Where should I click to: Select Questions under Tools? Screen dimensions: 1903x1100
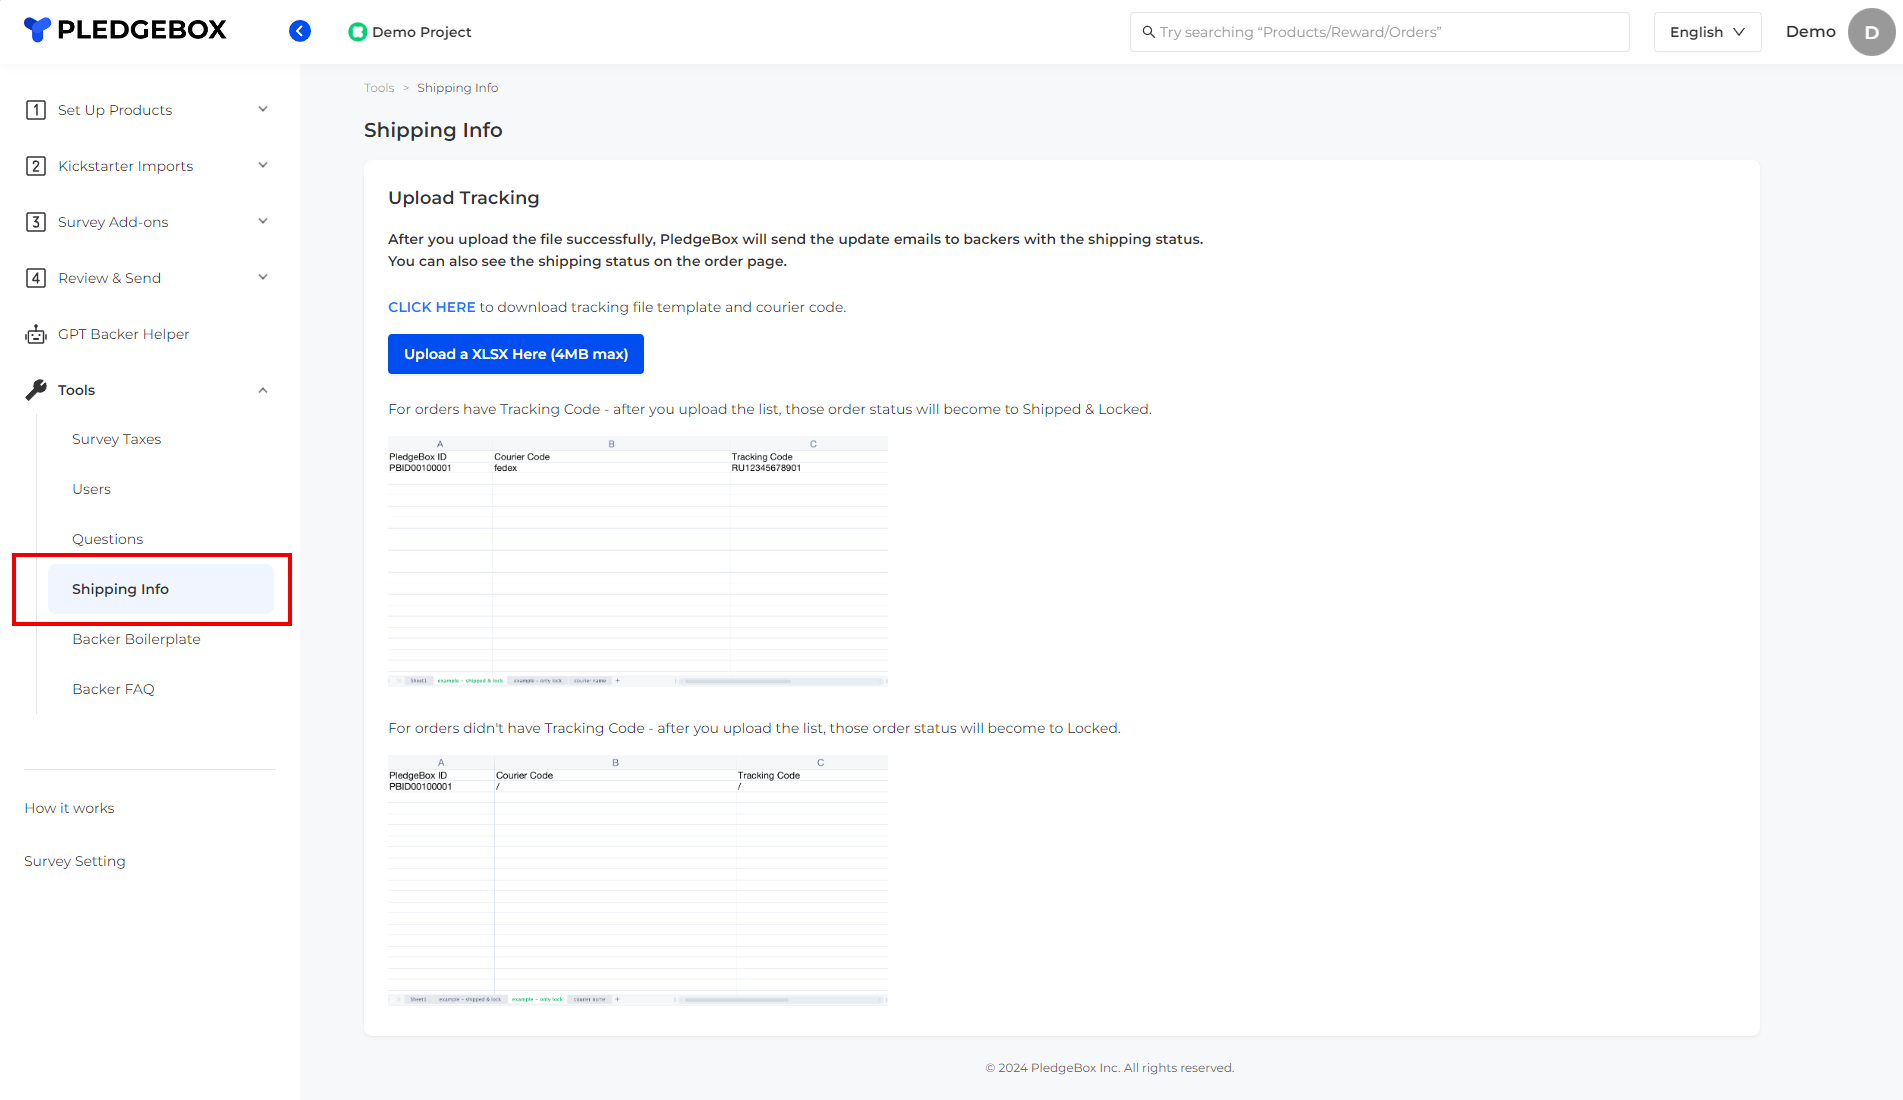[107, 539]
